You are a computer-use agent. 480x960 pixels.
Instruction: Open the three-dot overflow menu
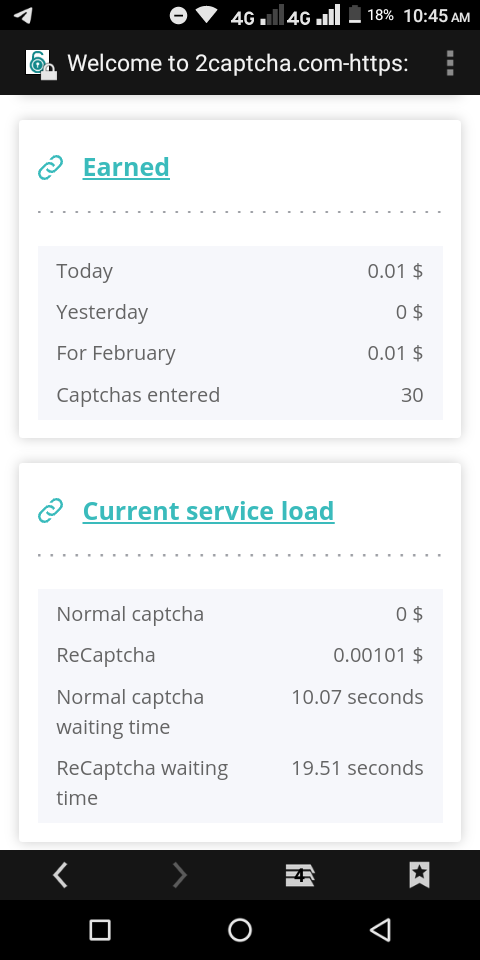pyautogui.click(x=450, y=63)
